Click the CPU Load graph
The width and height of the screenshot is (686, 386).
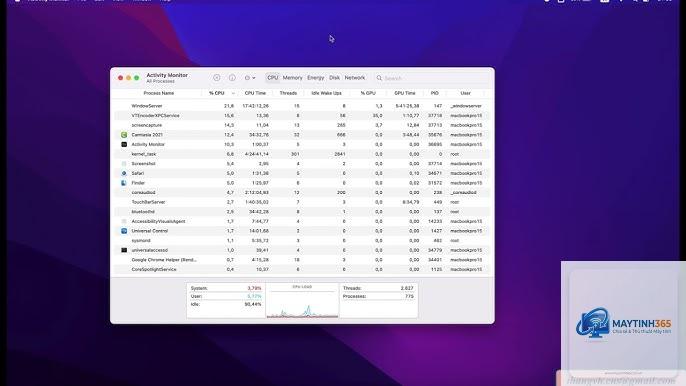pyautogui.click(x=302, y=301)
